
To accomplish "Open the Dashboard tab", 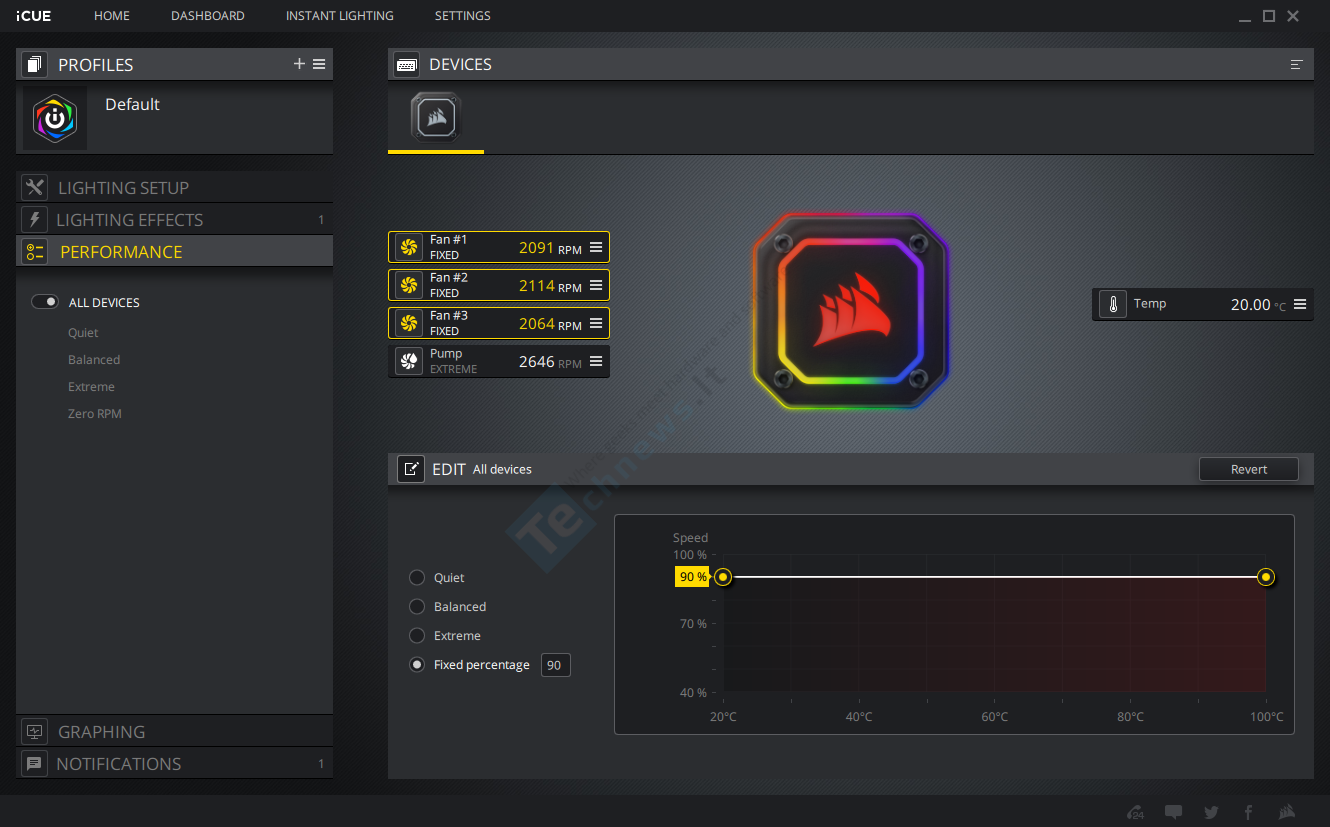I will [208, 16].
